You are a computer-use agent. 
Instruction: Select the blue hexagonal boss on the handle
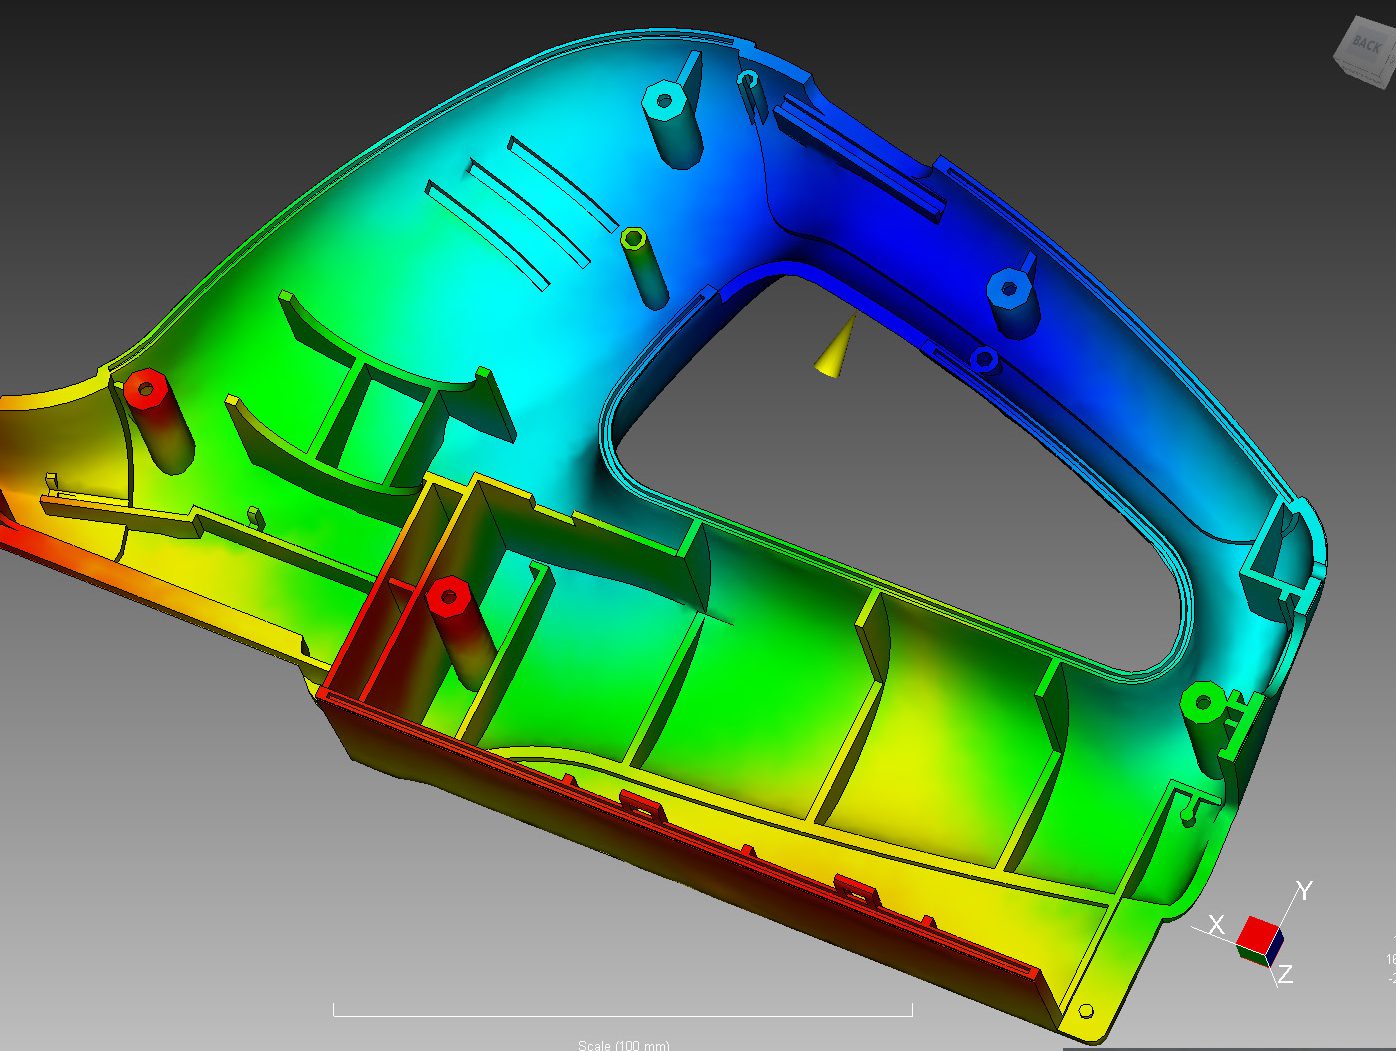click(1008, 290)
